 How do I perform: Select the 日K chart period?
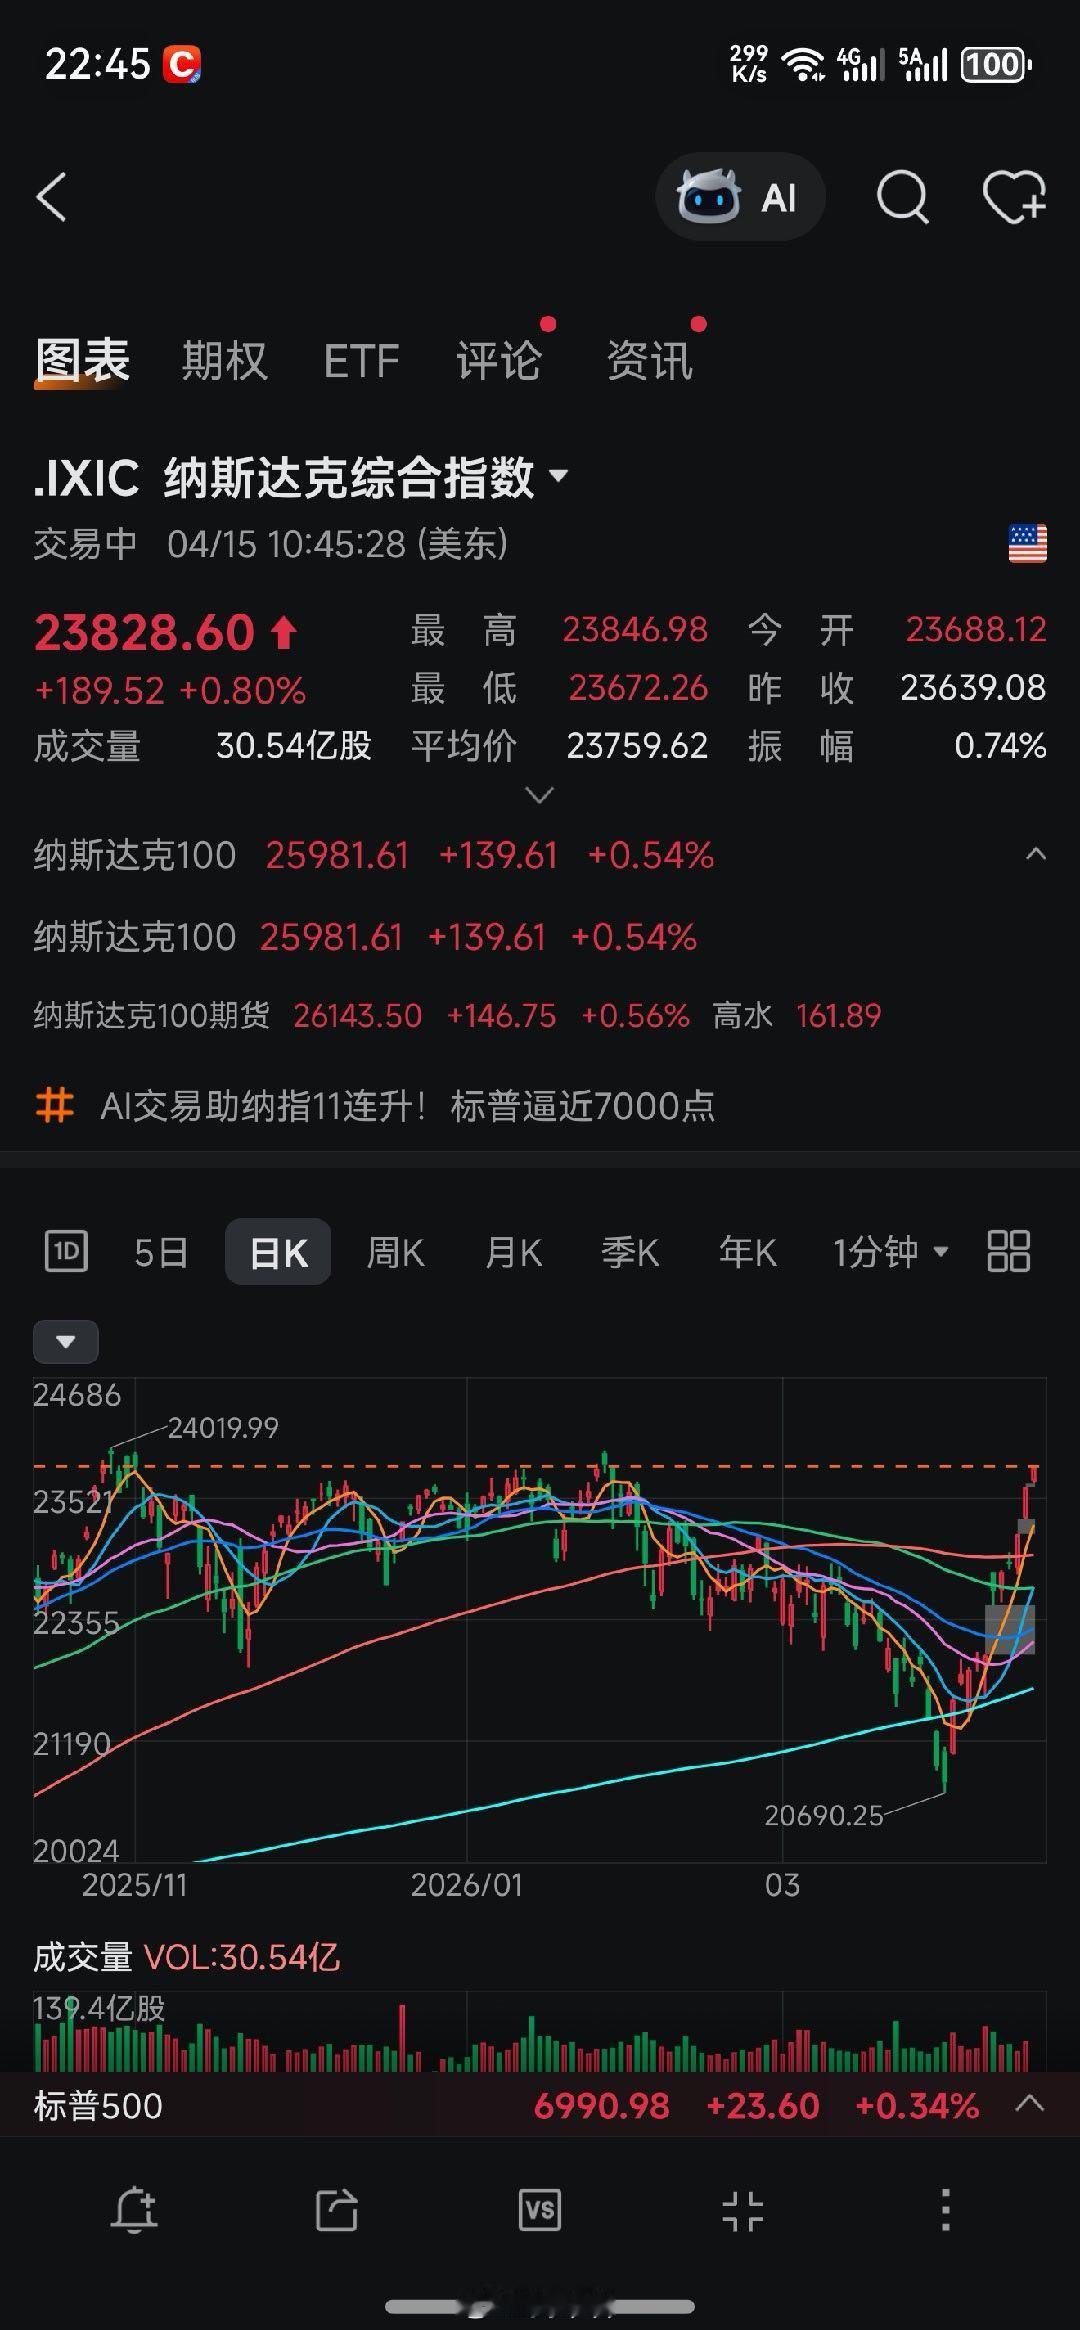(278, 1252)
